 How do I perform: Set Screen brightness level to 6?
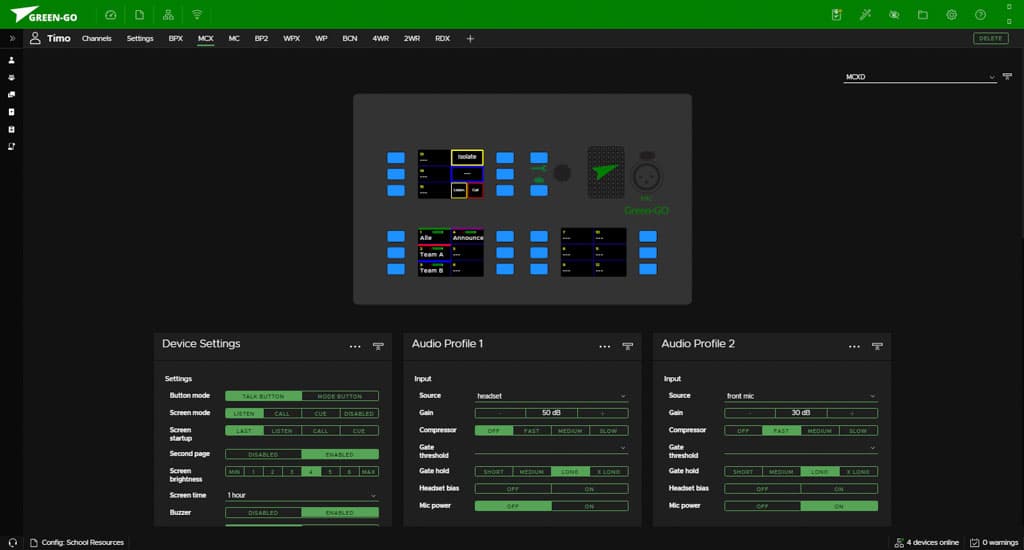[x=350, y=471]
